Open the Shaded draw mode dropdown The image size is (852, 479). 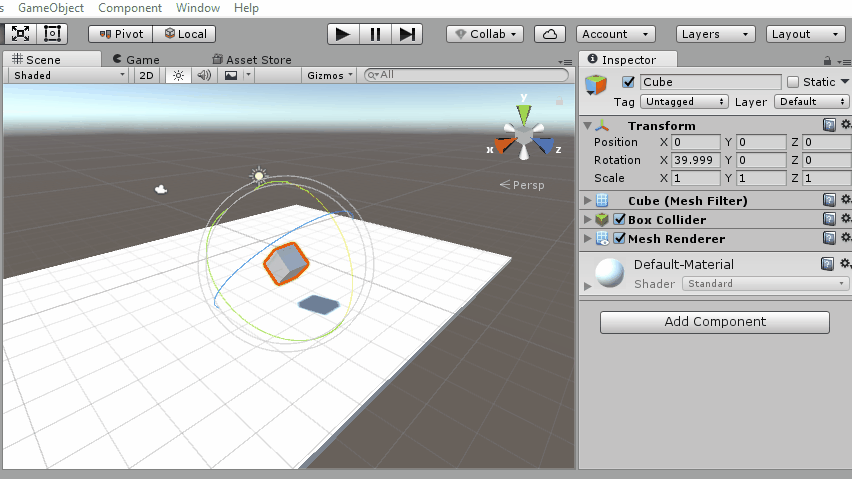click(68, 75)
